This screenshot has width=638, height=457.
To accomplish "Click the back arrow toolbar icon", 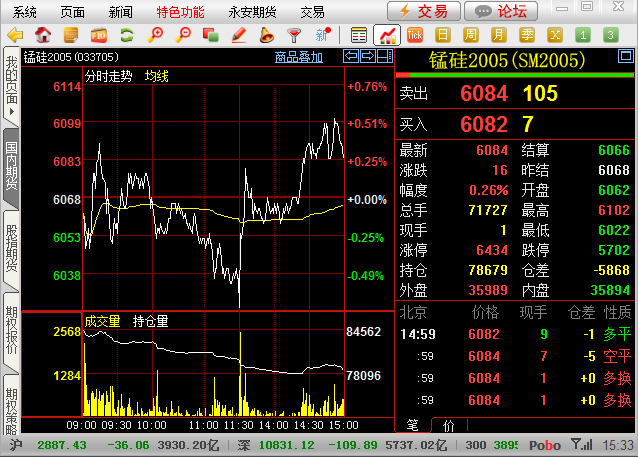I will pyautogui.click(x=15, y=35).
